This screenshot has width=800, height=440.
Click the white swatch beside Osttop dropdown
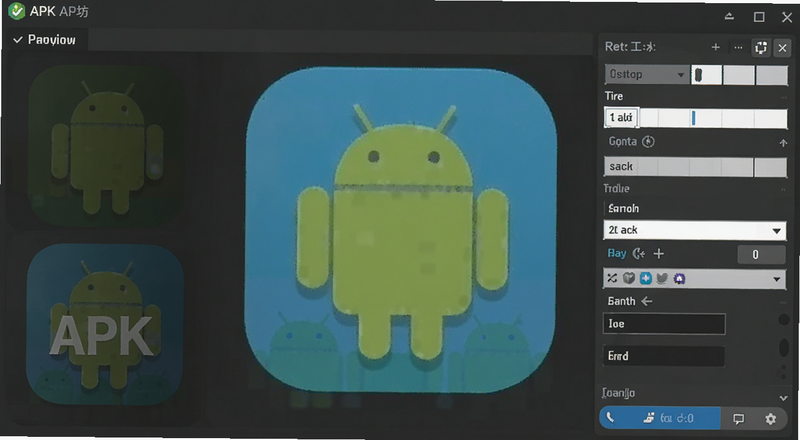(x=707, y=75)
